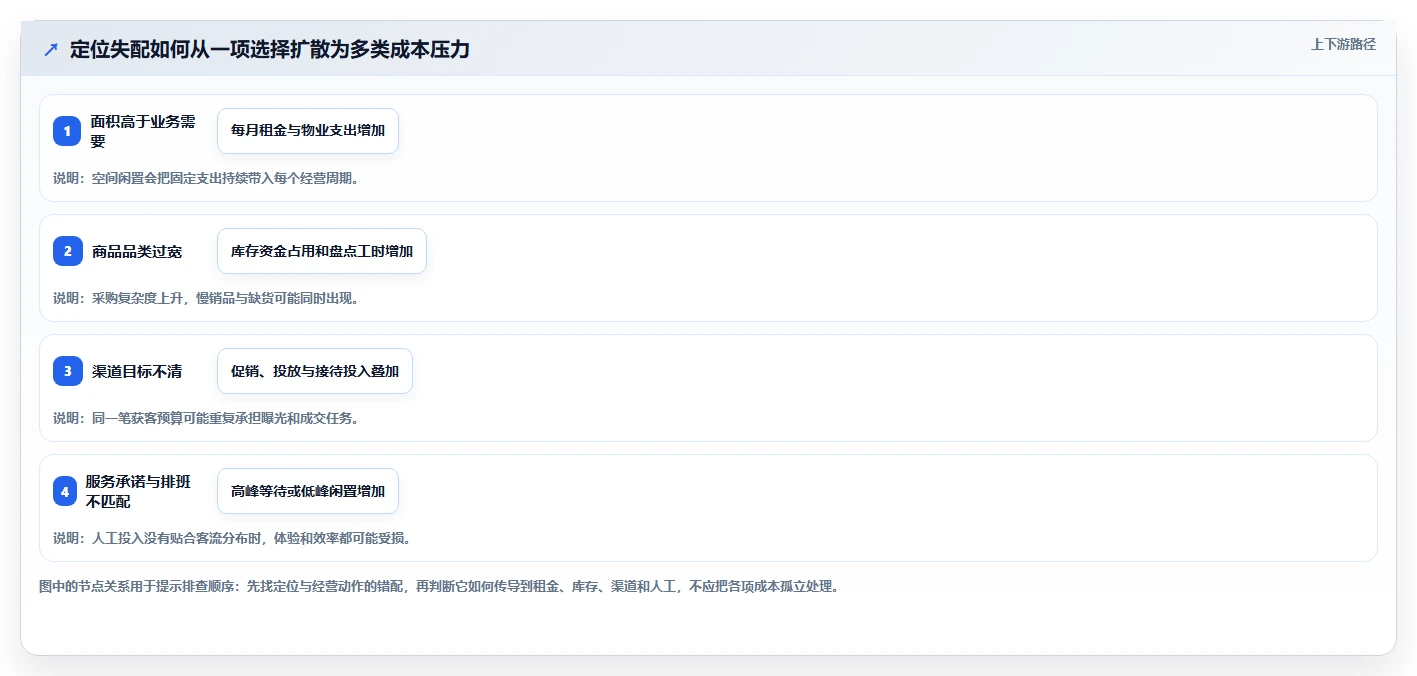Select the 库存资金占用和盘点工时增加 node
This screenshot has height=676, width=1417.
[x=322, y=251]
